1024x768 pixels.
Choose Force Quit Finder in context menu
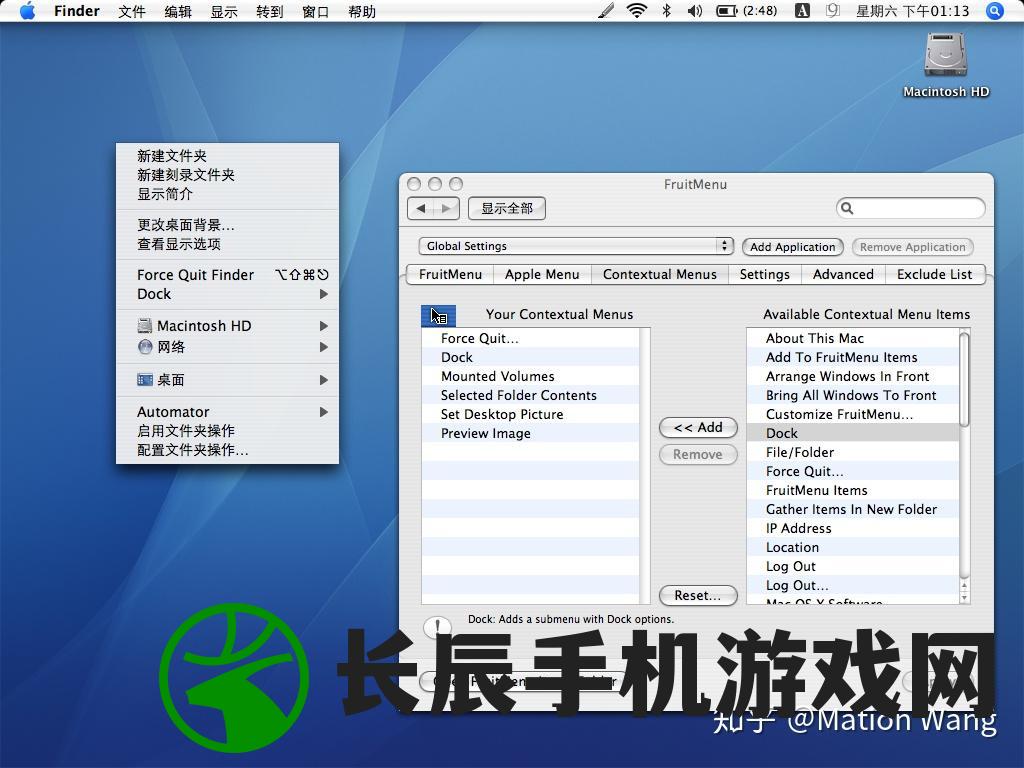point(227,275)
